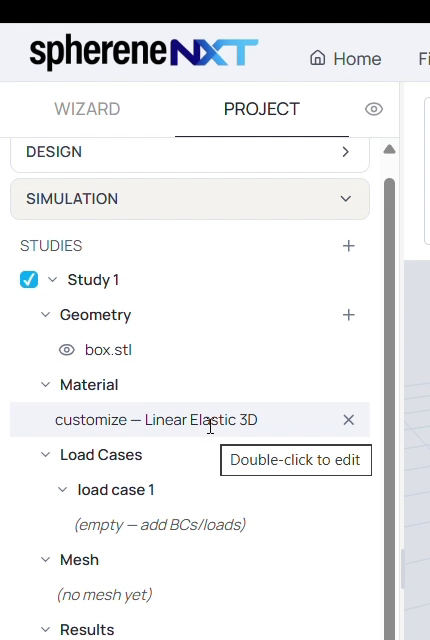This screenshot has height=640, width=430.
Task: Hide box.stl with its eye icon
Action: click(66, 350)
